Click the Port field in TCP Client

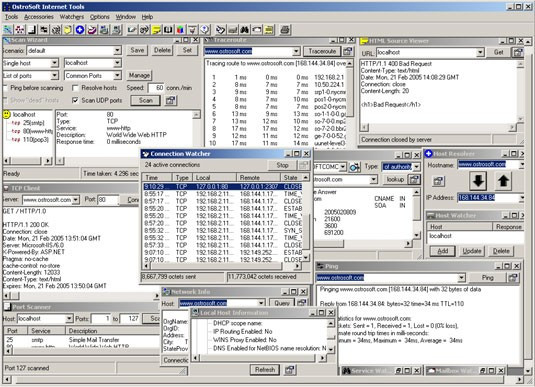(x=108, y=200)
